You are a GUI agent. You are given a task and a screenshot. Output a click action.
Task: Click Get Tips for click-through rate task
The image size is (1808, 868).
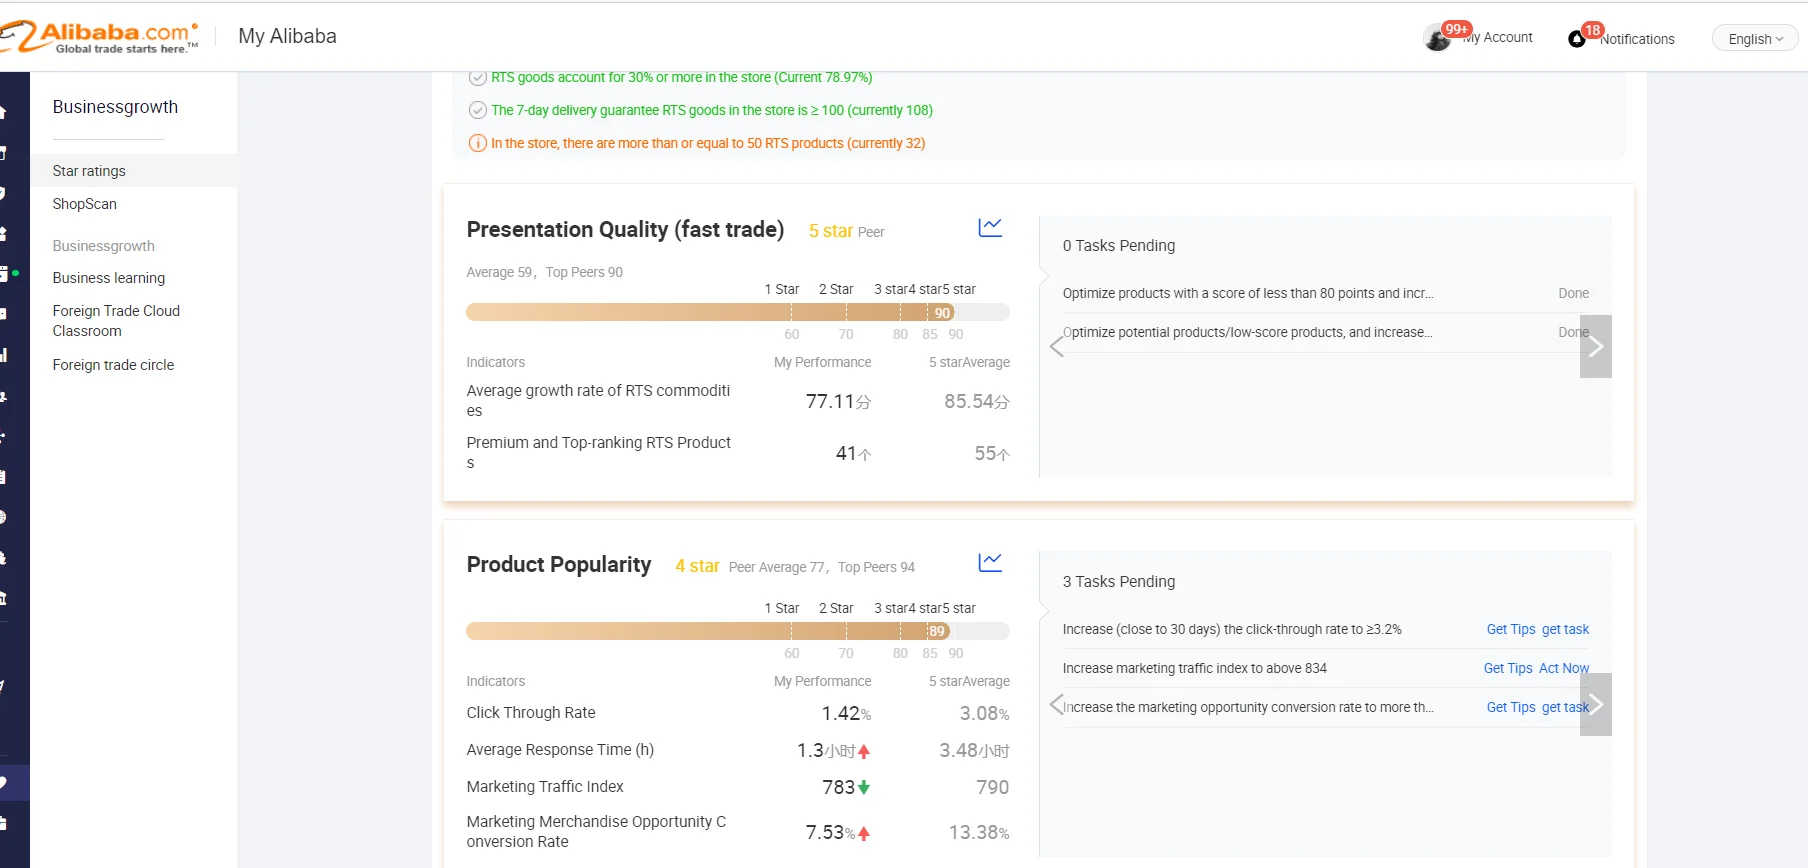coord(1510,629)
